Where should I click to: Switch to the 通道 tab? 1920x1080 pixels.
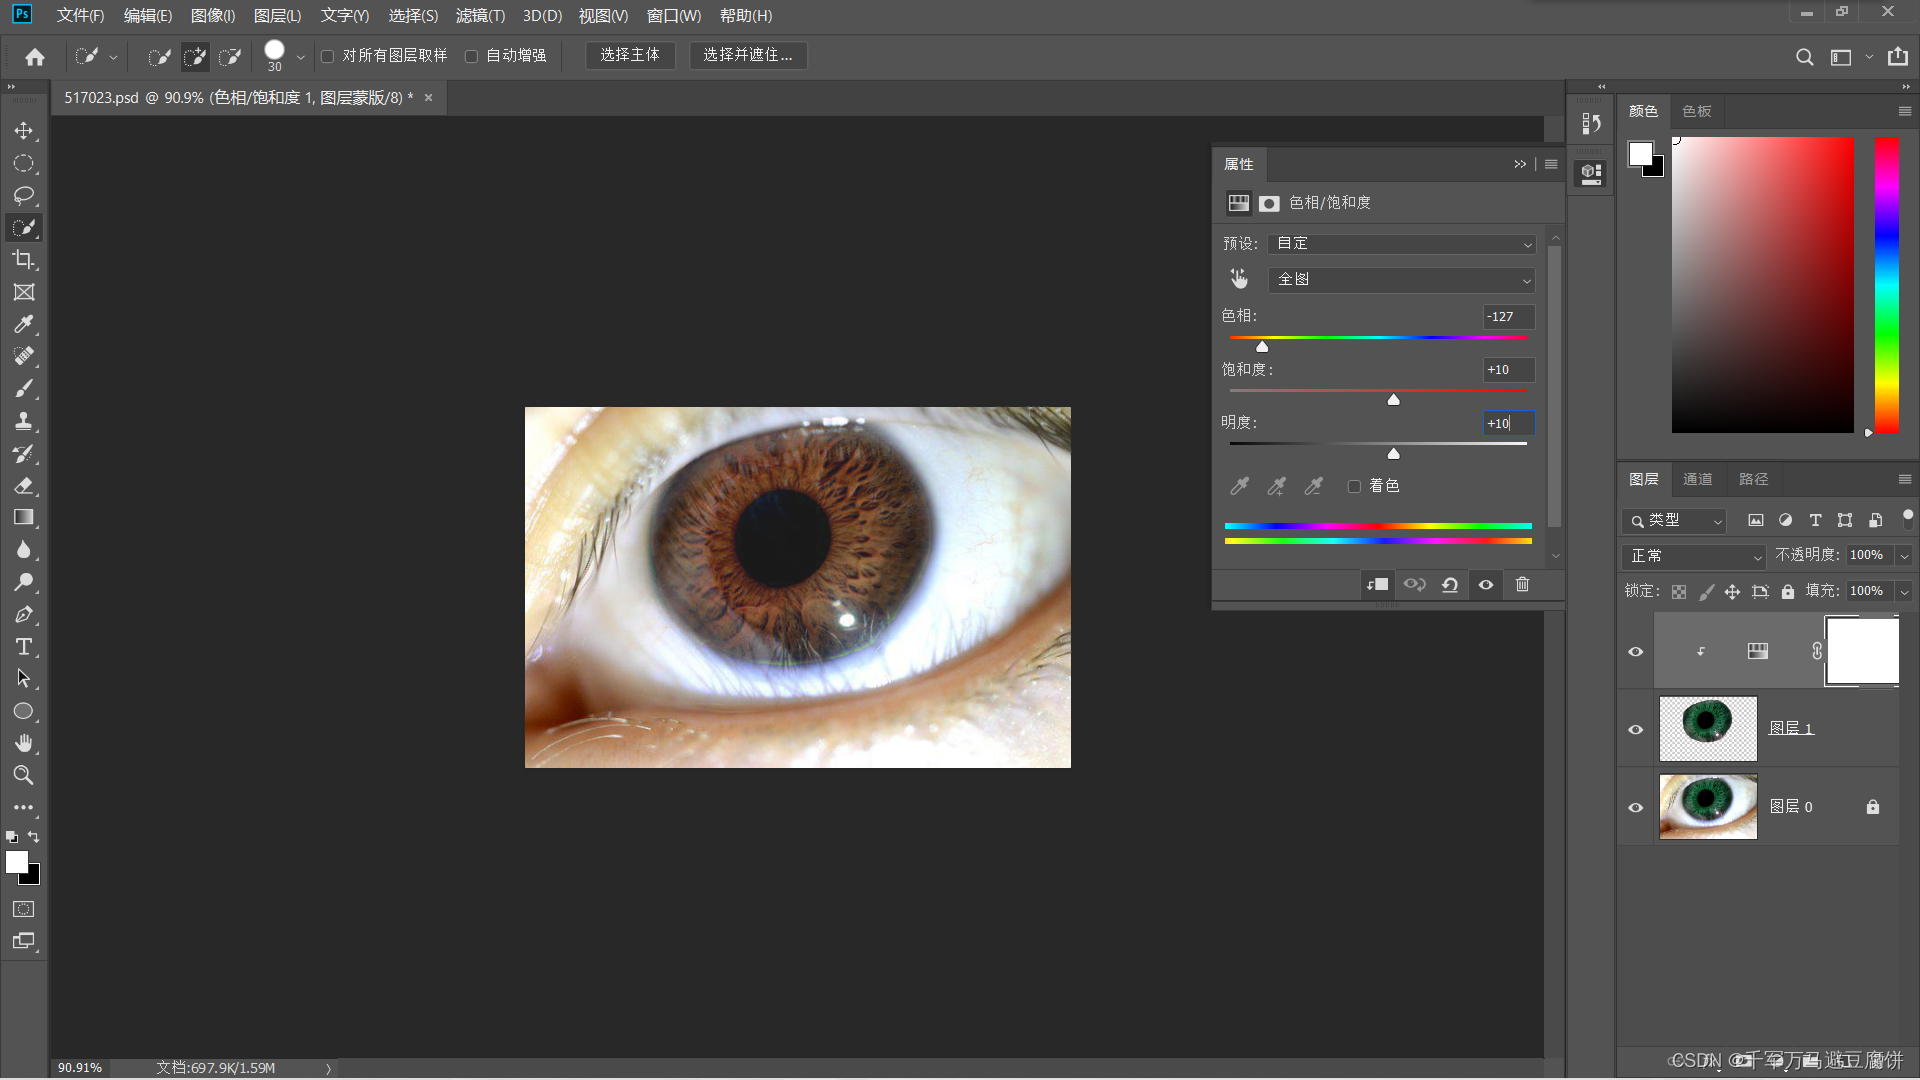[1697, 479]
